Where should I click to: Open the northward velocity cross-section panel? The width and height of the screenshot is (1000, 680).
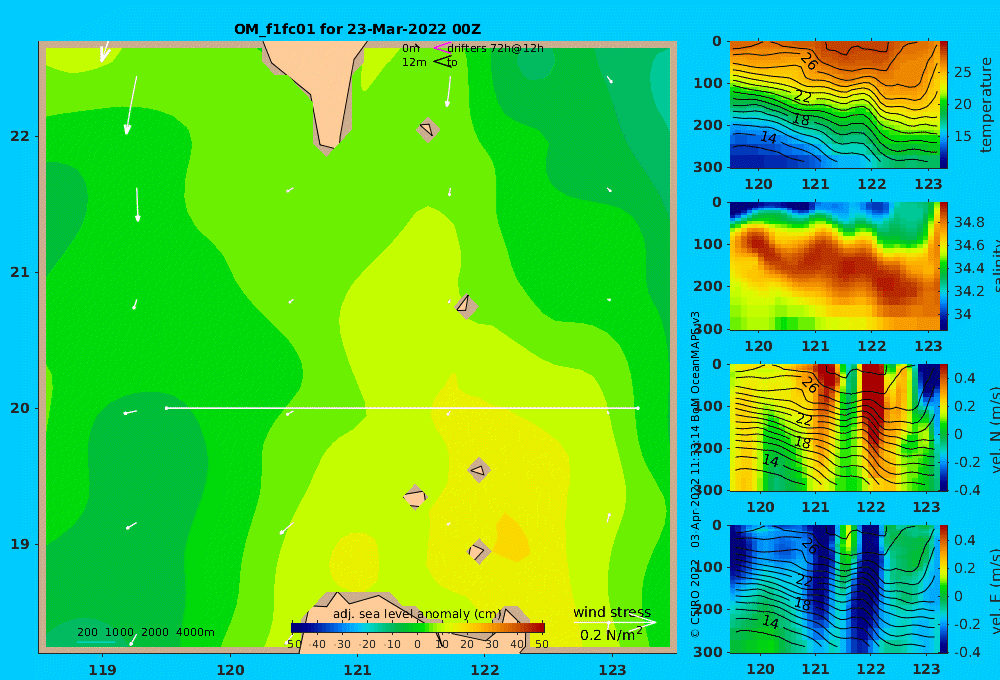click(x=834, y=427)
